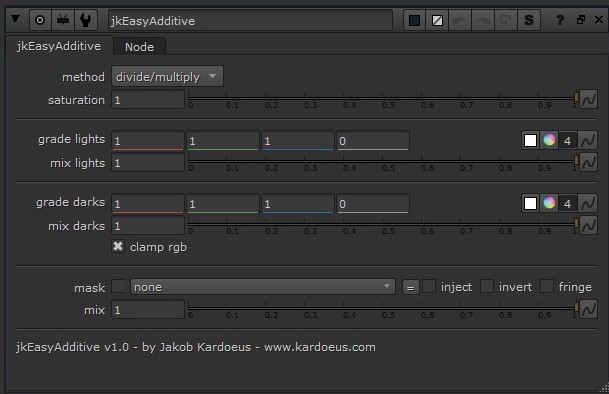Toggle grade darks 4 channel button
Image resolution: width=609 pixels, height=394 pixels.
[567, 204]
